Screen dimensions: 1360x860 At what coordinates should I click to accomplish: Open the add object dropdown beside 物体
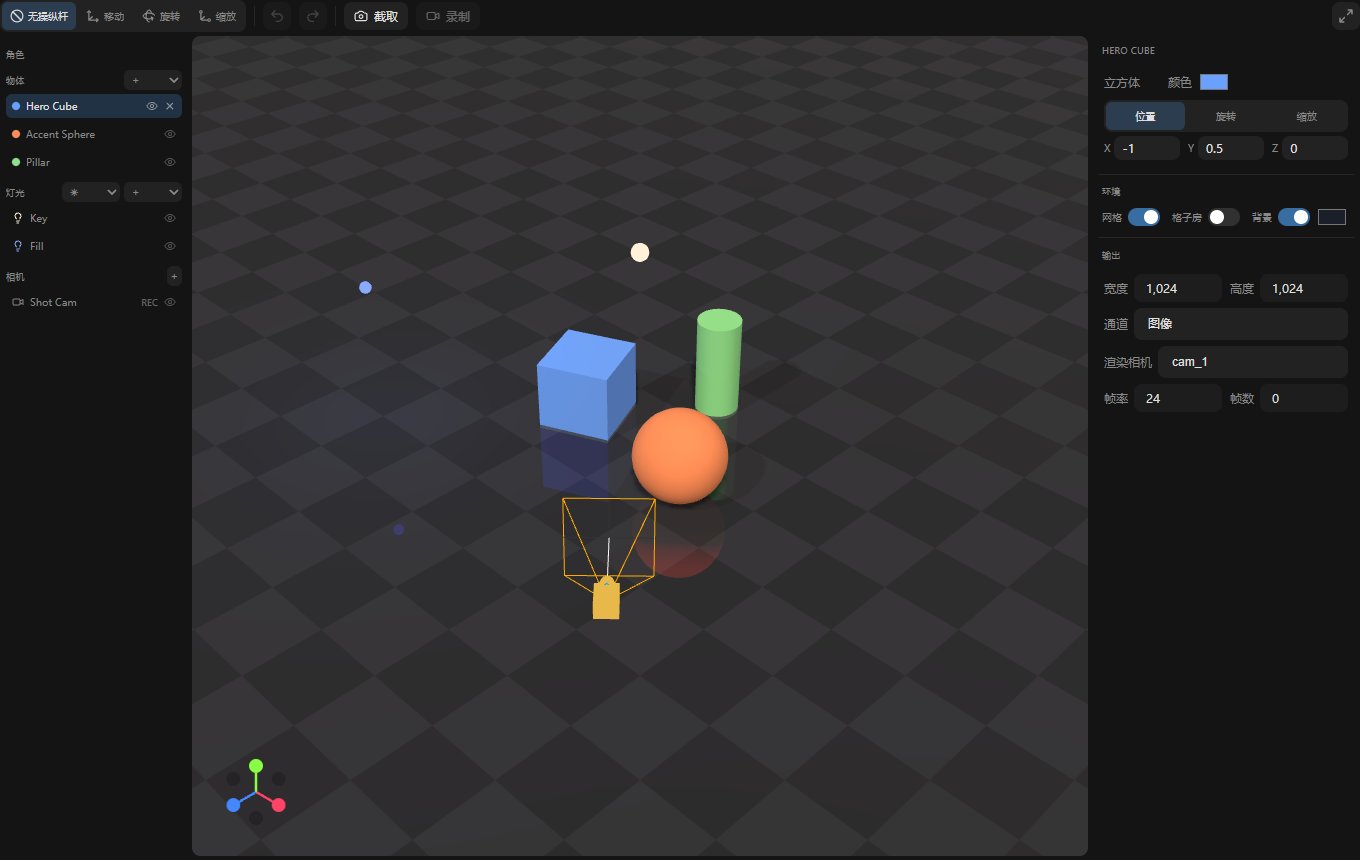153,80
